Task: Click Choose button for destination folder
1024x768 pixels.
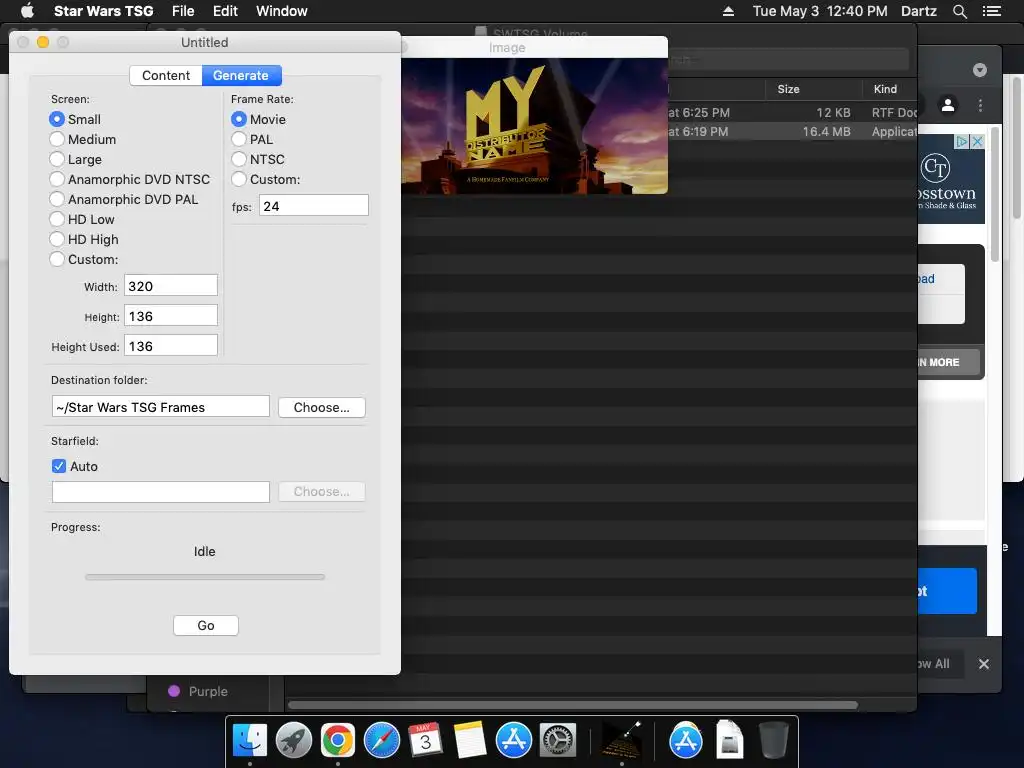Action: pos(321,408)
